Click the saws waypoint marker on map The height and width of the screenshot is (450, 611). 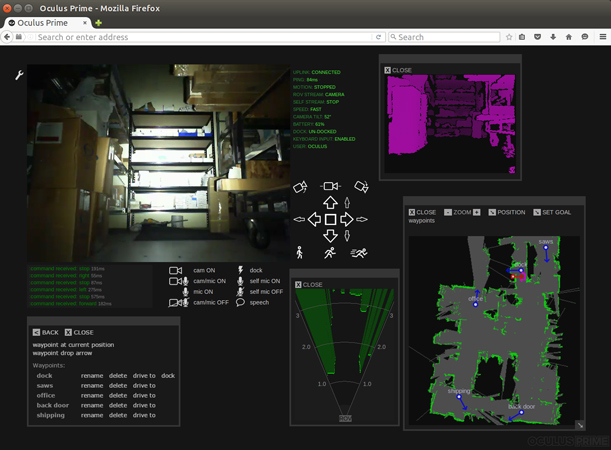tap(546, 247)
